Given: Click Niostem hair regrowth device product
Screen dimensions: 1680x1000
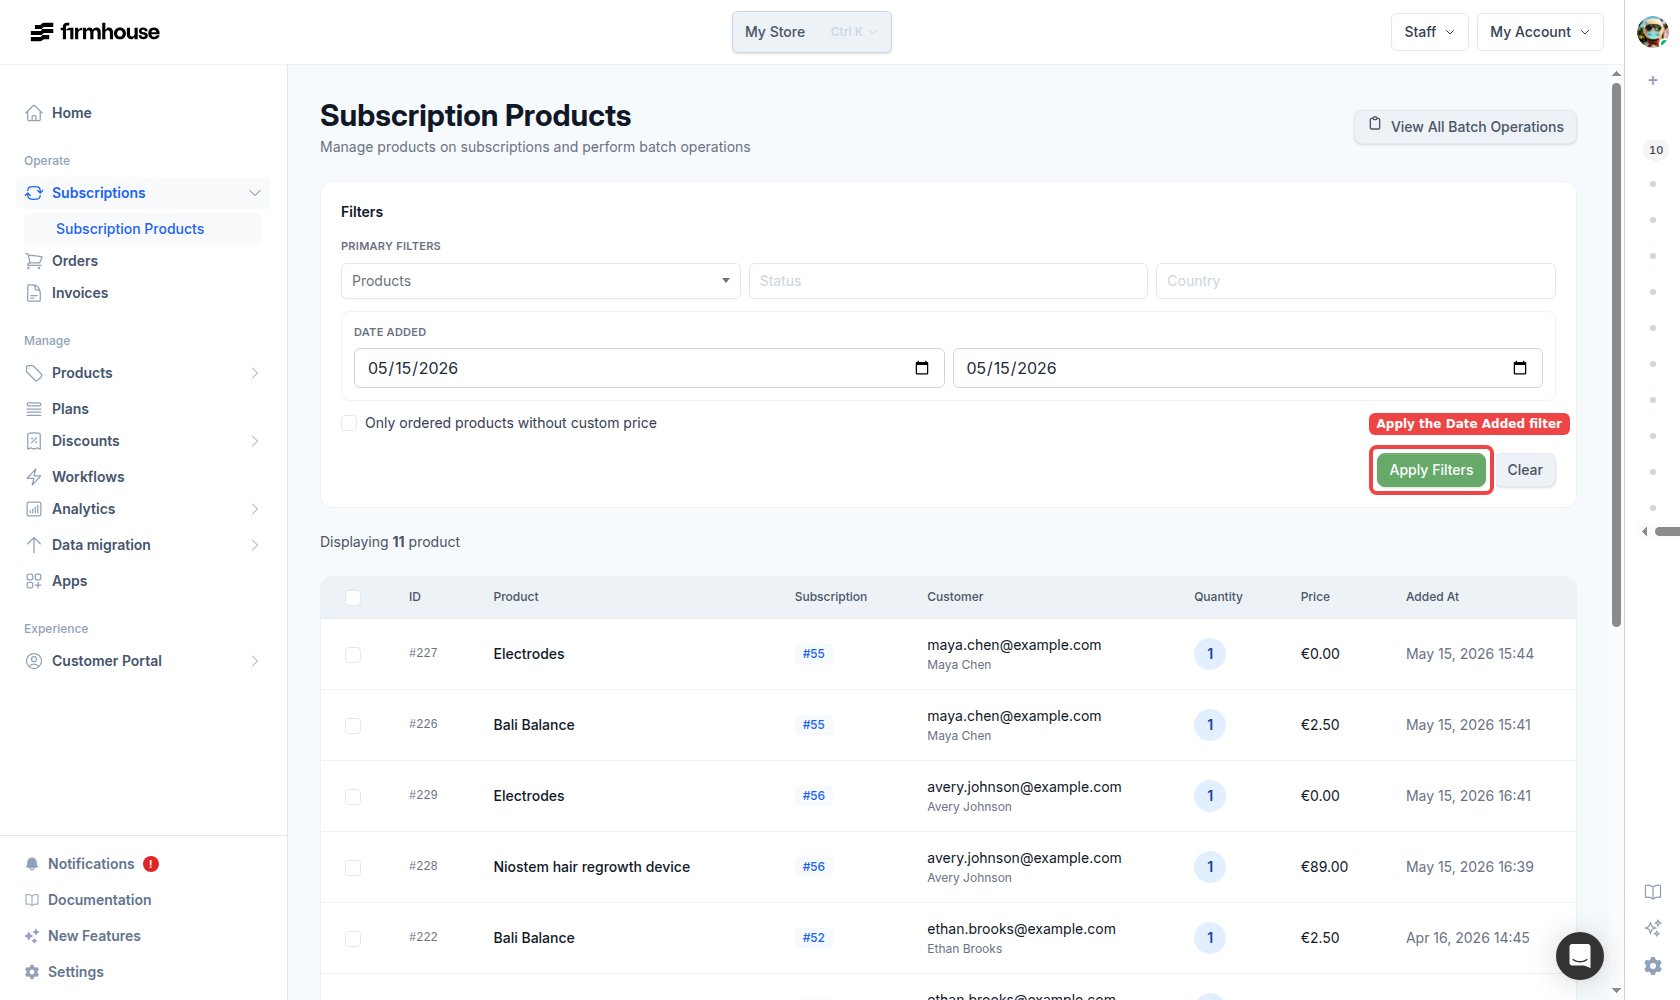Looking at the screenshot, I should [x=591, y=867].
